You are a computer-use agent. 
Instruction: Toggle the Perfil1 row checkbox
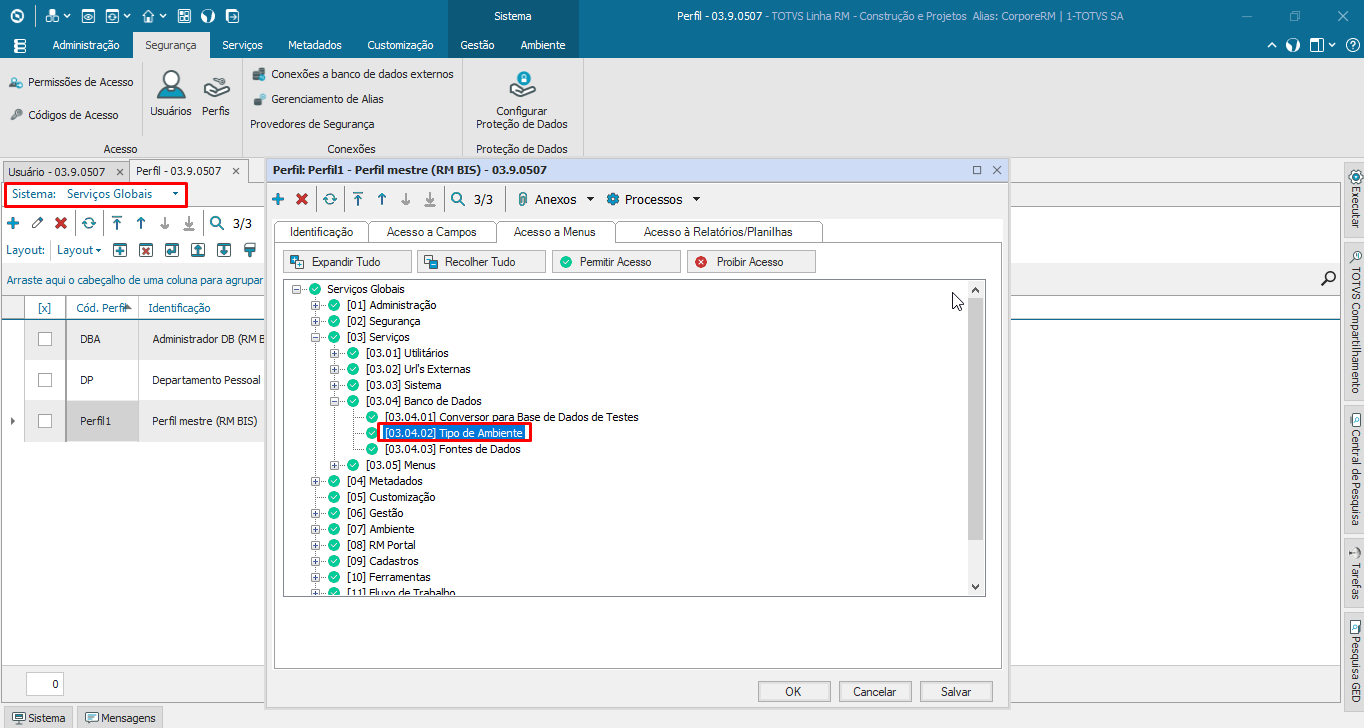click(x=45, y=421)
